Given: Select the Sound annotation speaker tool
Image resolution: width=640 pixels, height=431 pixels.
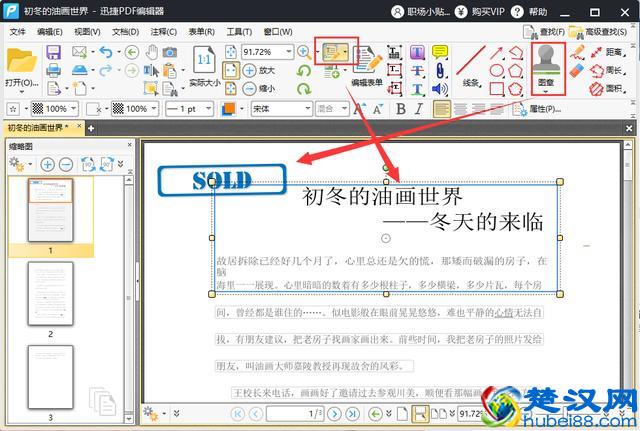Looking at the screenshot, I should [440, 89].
